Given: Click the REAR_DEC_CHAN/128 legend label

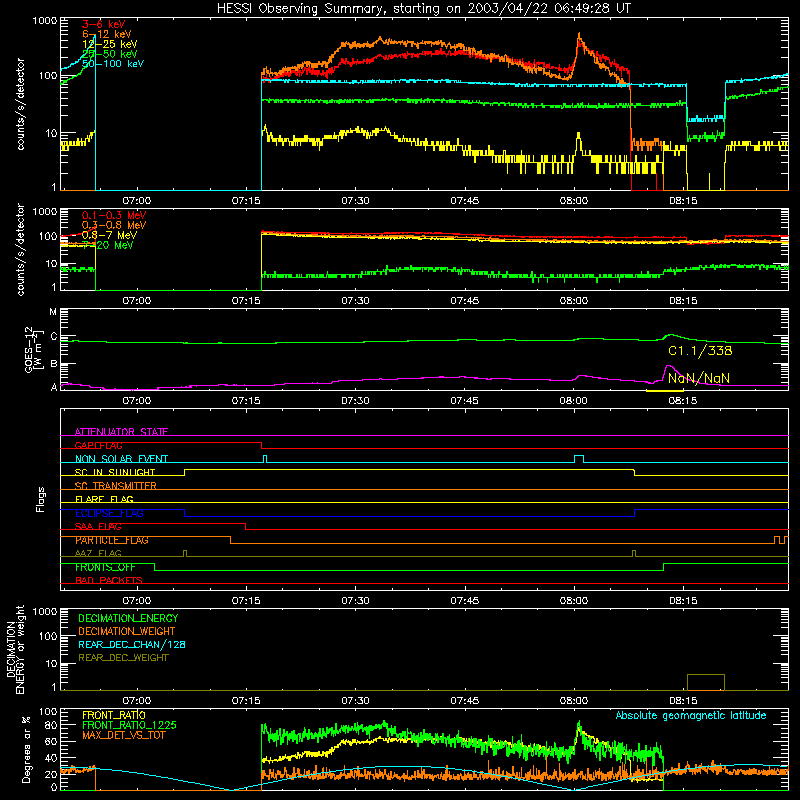Looking at the screenshot, I should tap(132, 644).
